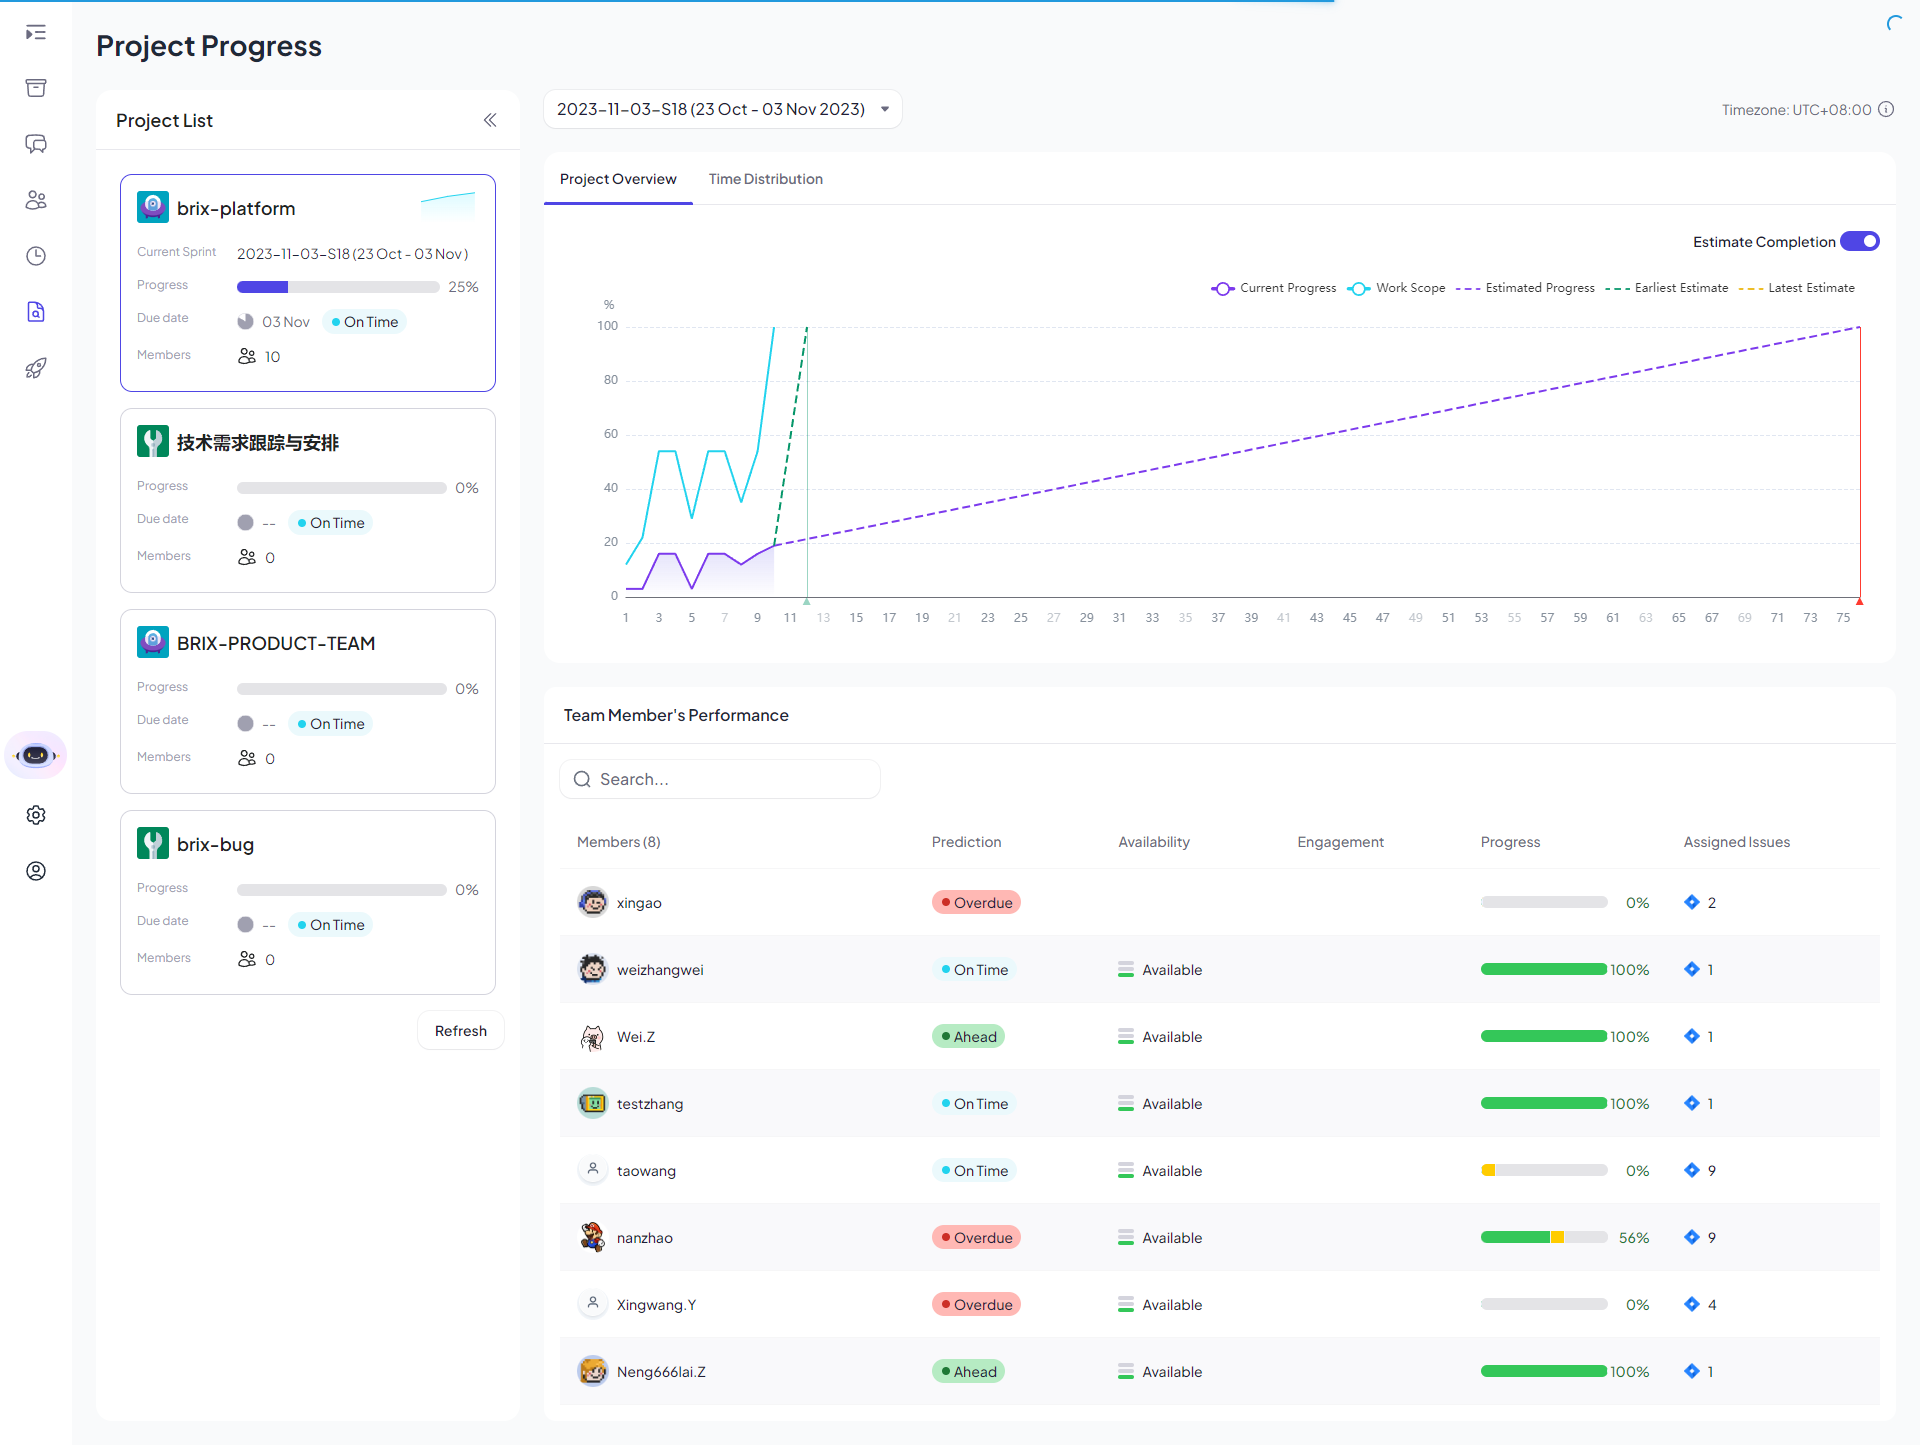1920x1445 pixels.
Task: Click testzhang's avatar
Action: (593, 1103)
